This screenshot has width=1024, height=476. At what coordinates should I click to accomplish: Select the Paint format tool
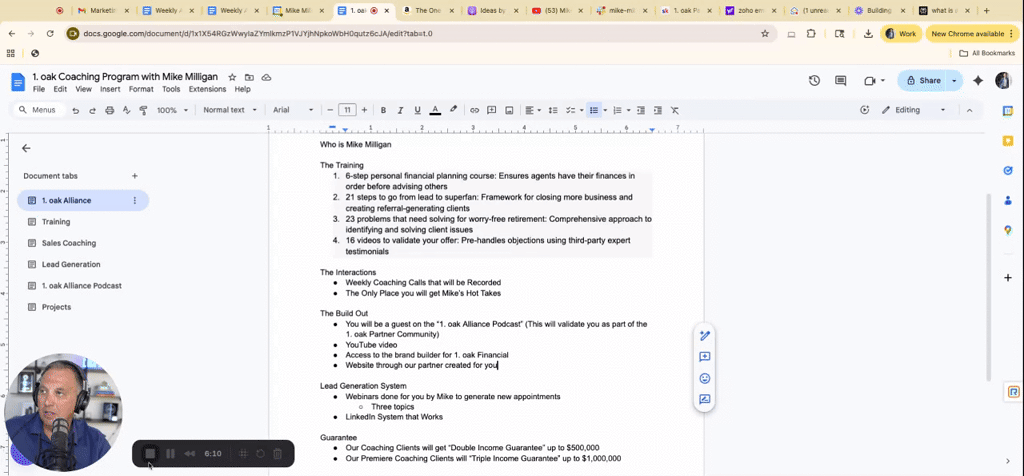tap(144, 110)
